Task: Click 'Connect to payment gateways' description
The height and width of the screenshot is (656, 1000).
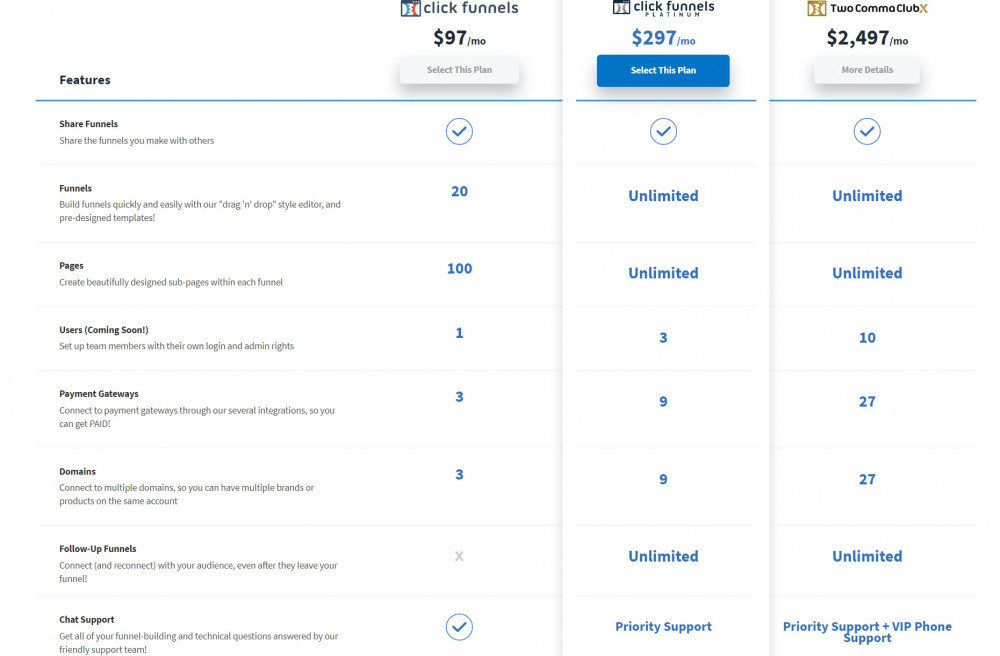Action: point(196,417)
